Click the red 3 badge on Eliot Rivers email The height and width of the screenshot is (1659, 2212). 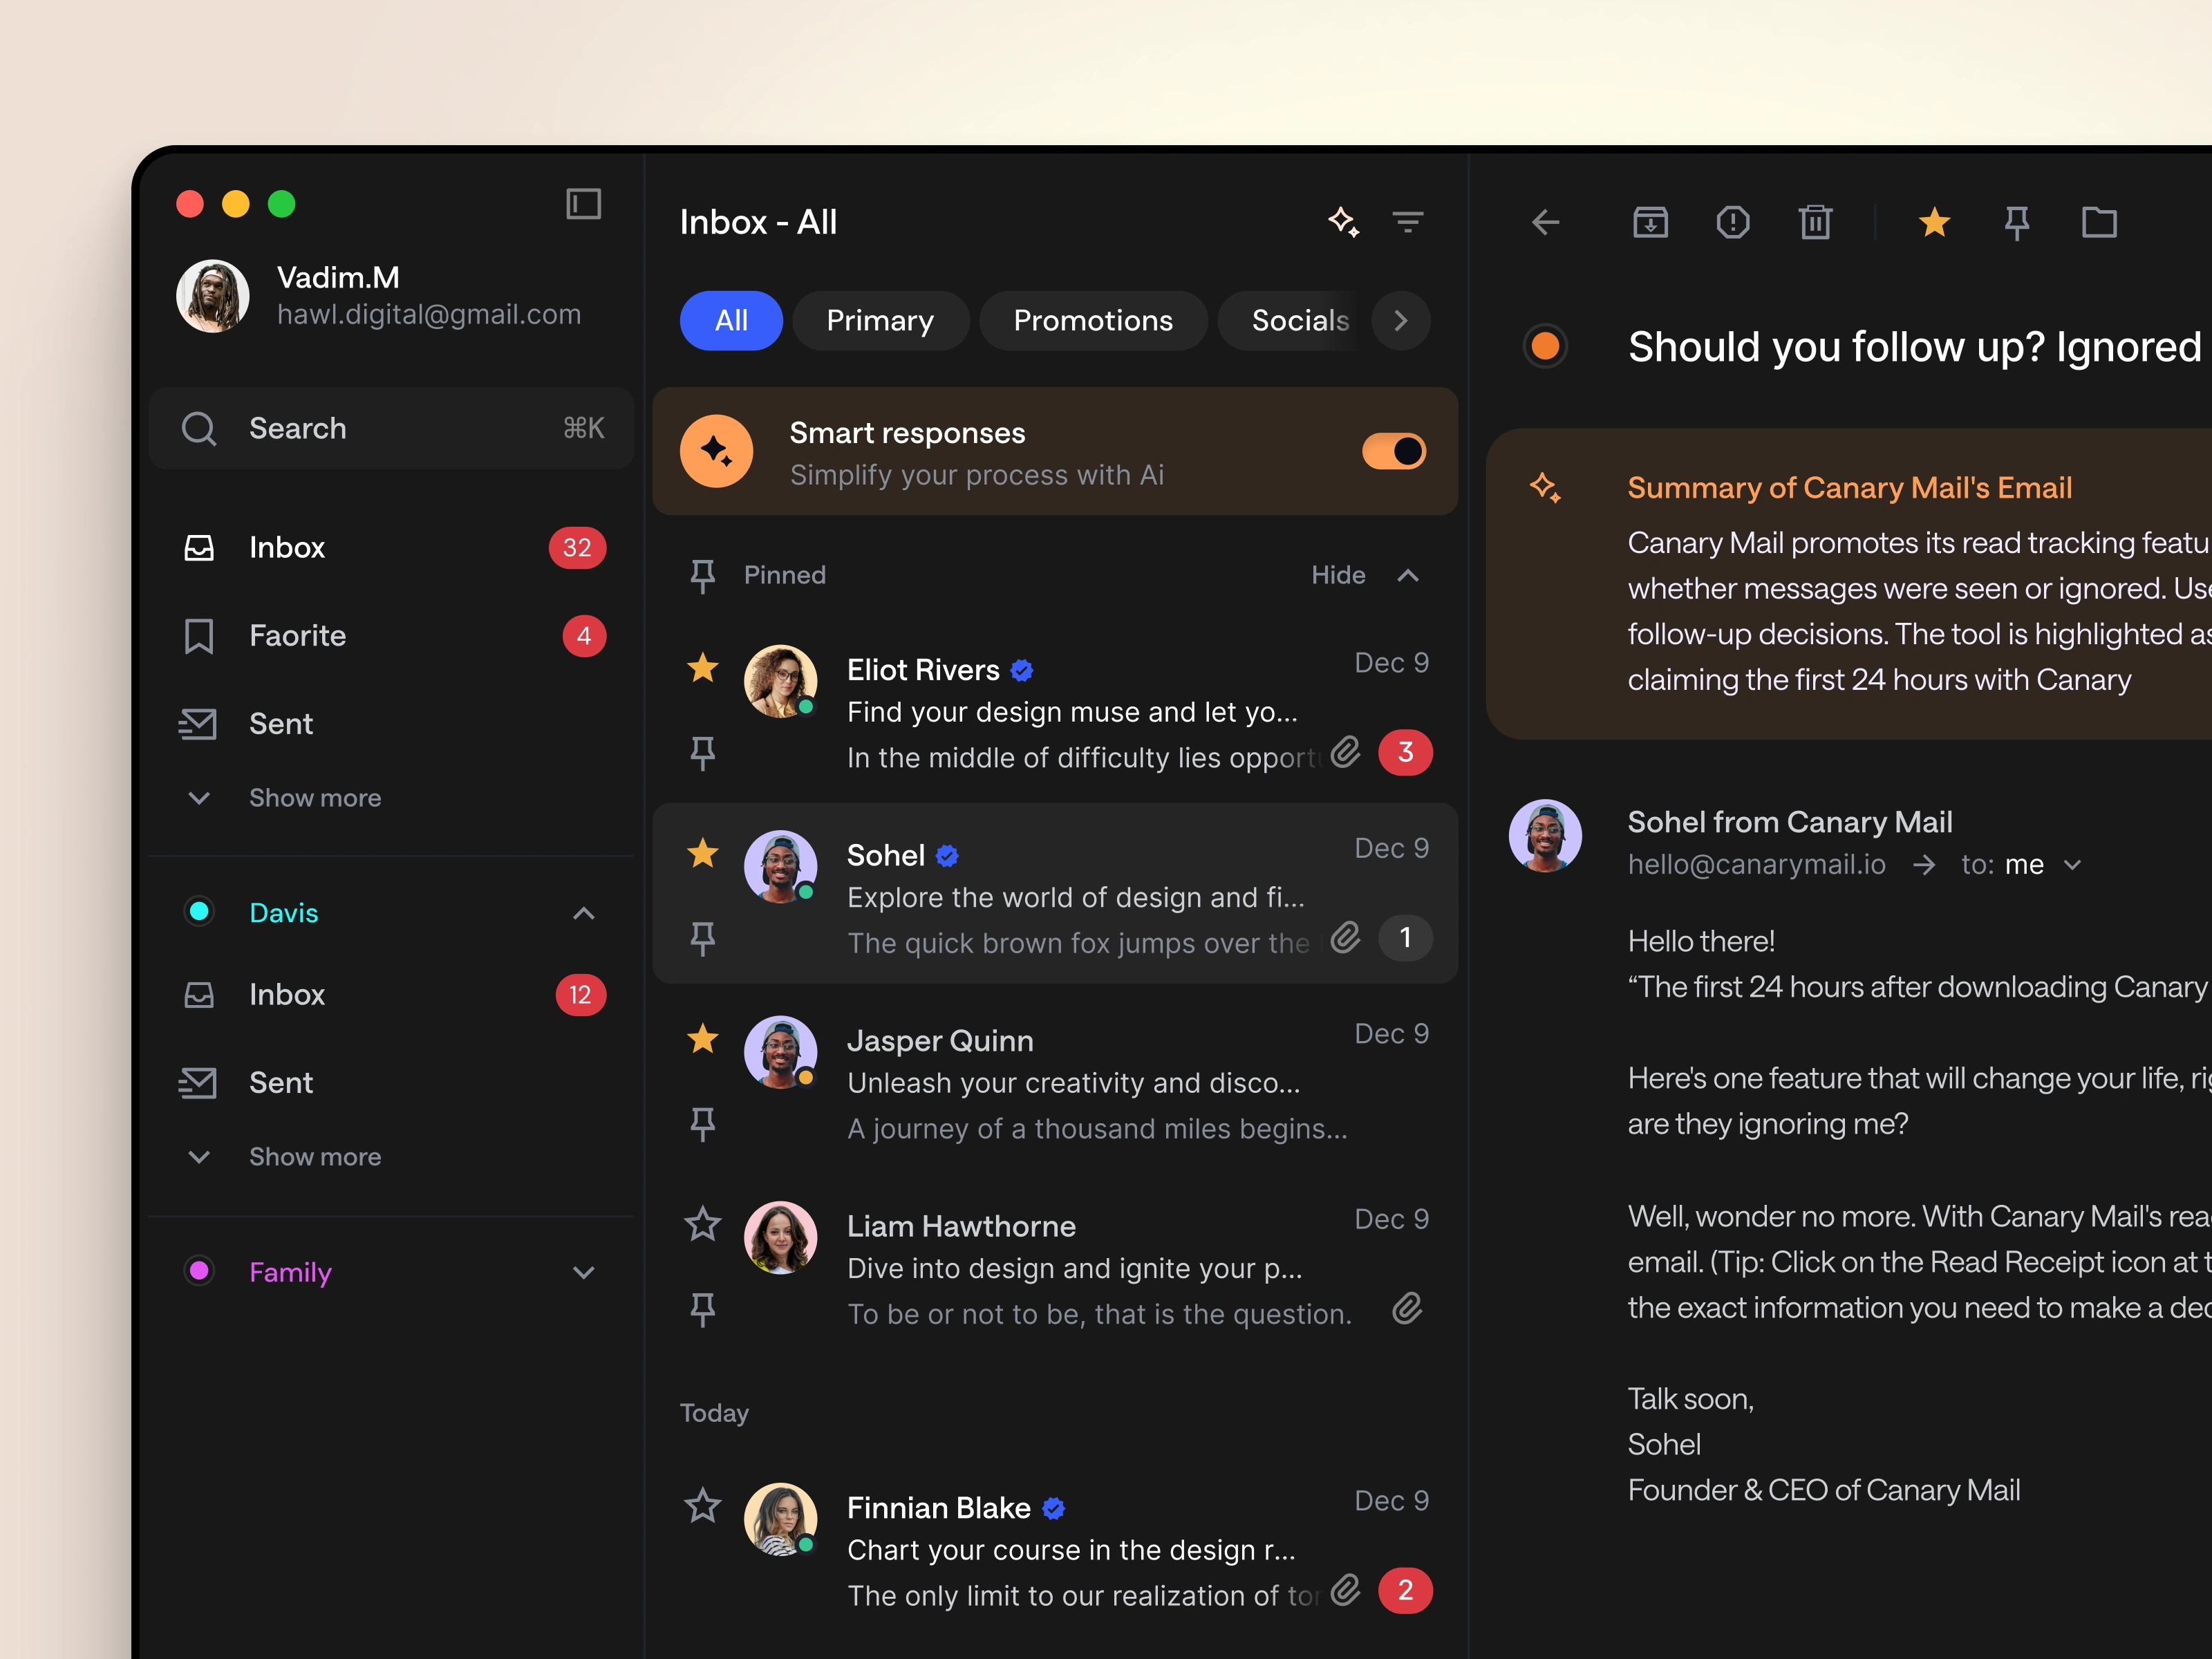(1405, 752)
